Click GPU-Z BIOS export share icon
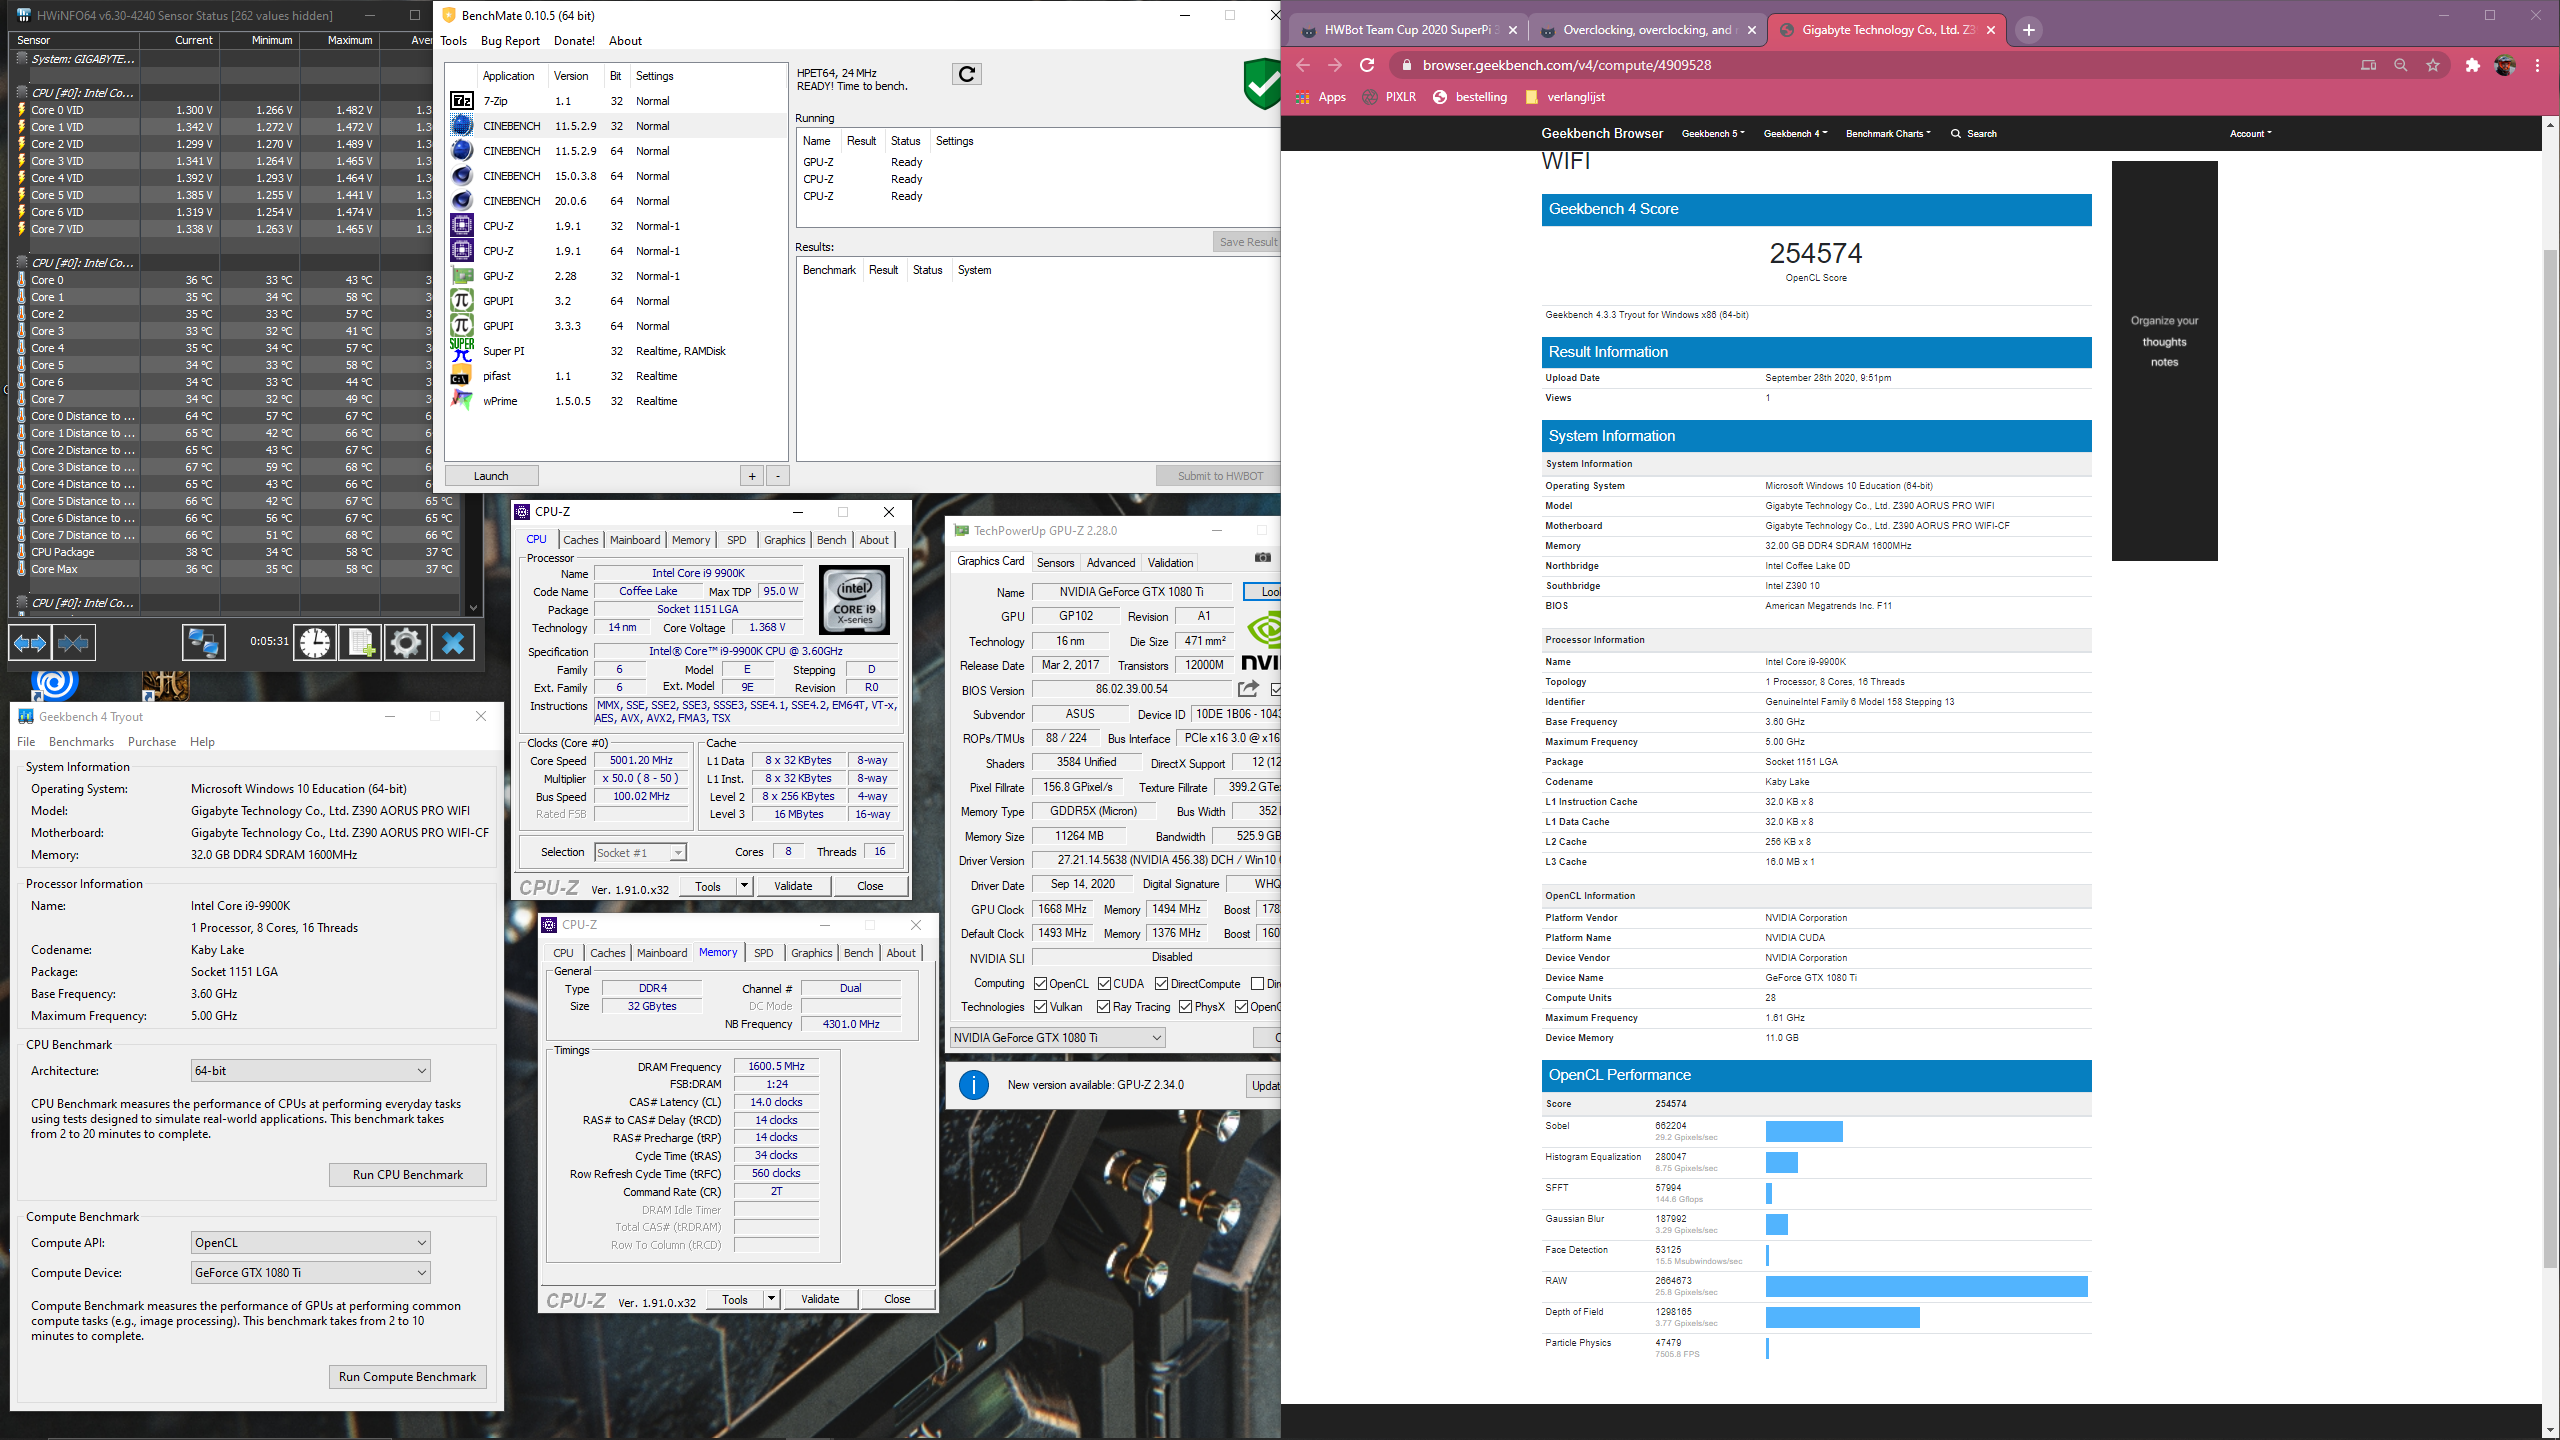This screenshot has height=1440, width=2560. click(1248, 689)
